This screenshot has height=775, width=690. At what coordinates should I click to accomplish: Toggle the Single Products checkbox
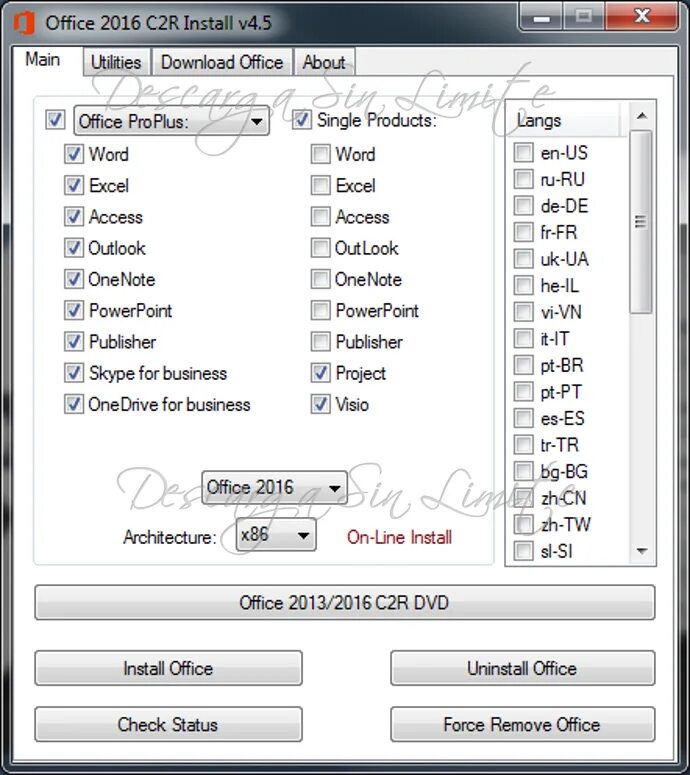click(x=301, y=120)
